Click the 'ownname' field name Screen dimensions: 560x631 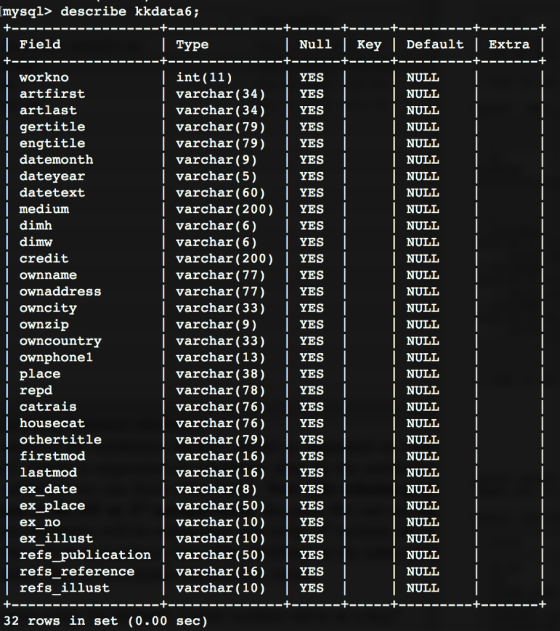[48, 275]
